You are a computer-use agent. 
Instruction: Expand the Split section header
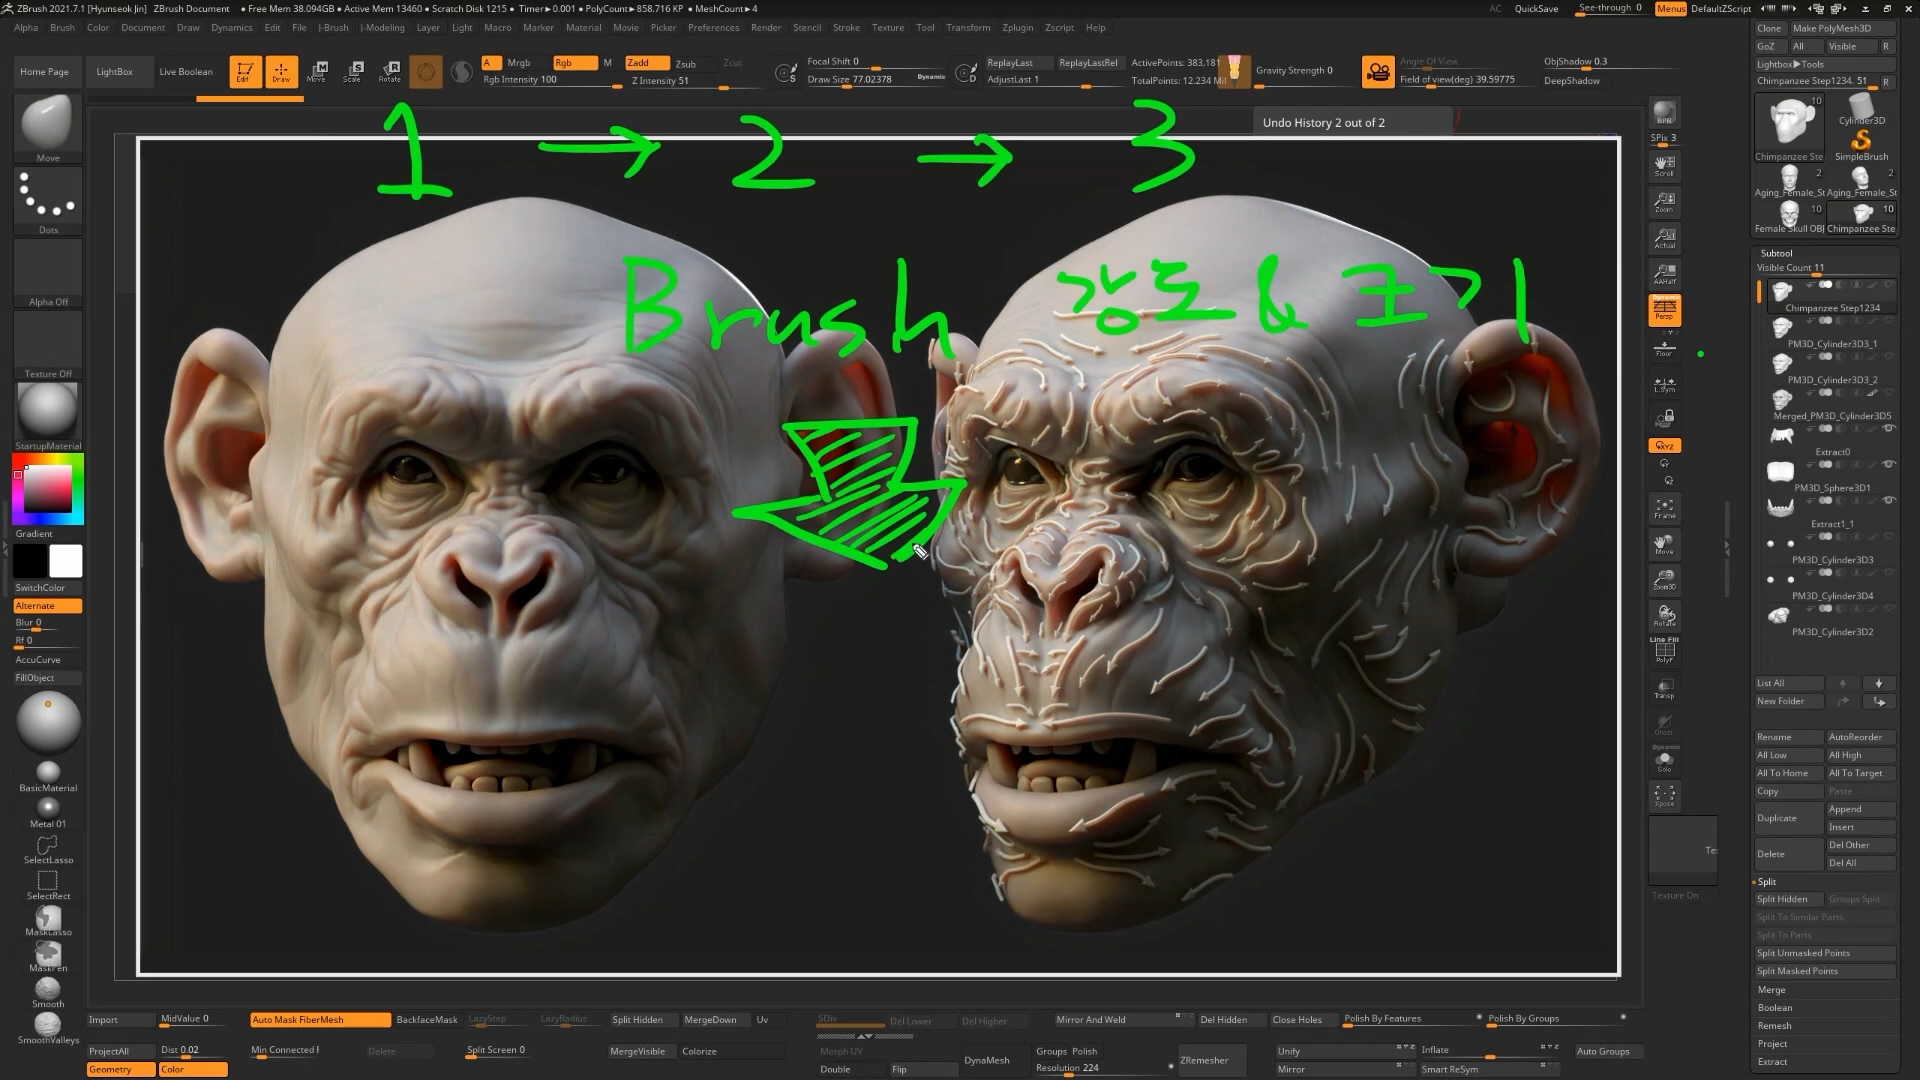click(x=1767, y=881)
